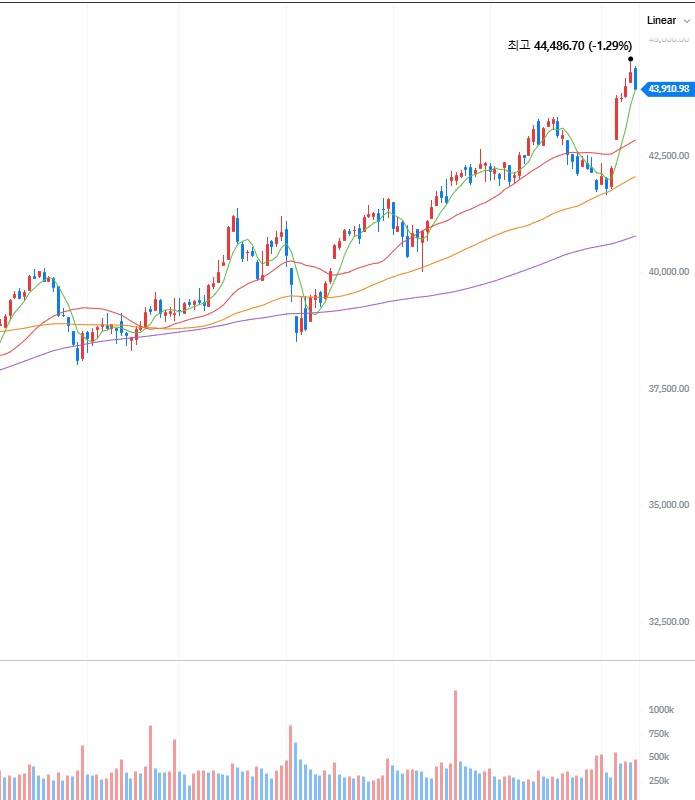Screen dimensions: 695x800
Task: Click the 최고 44,486.70 high price label
Action: [x=569, y=45]
